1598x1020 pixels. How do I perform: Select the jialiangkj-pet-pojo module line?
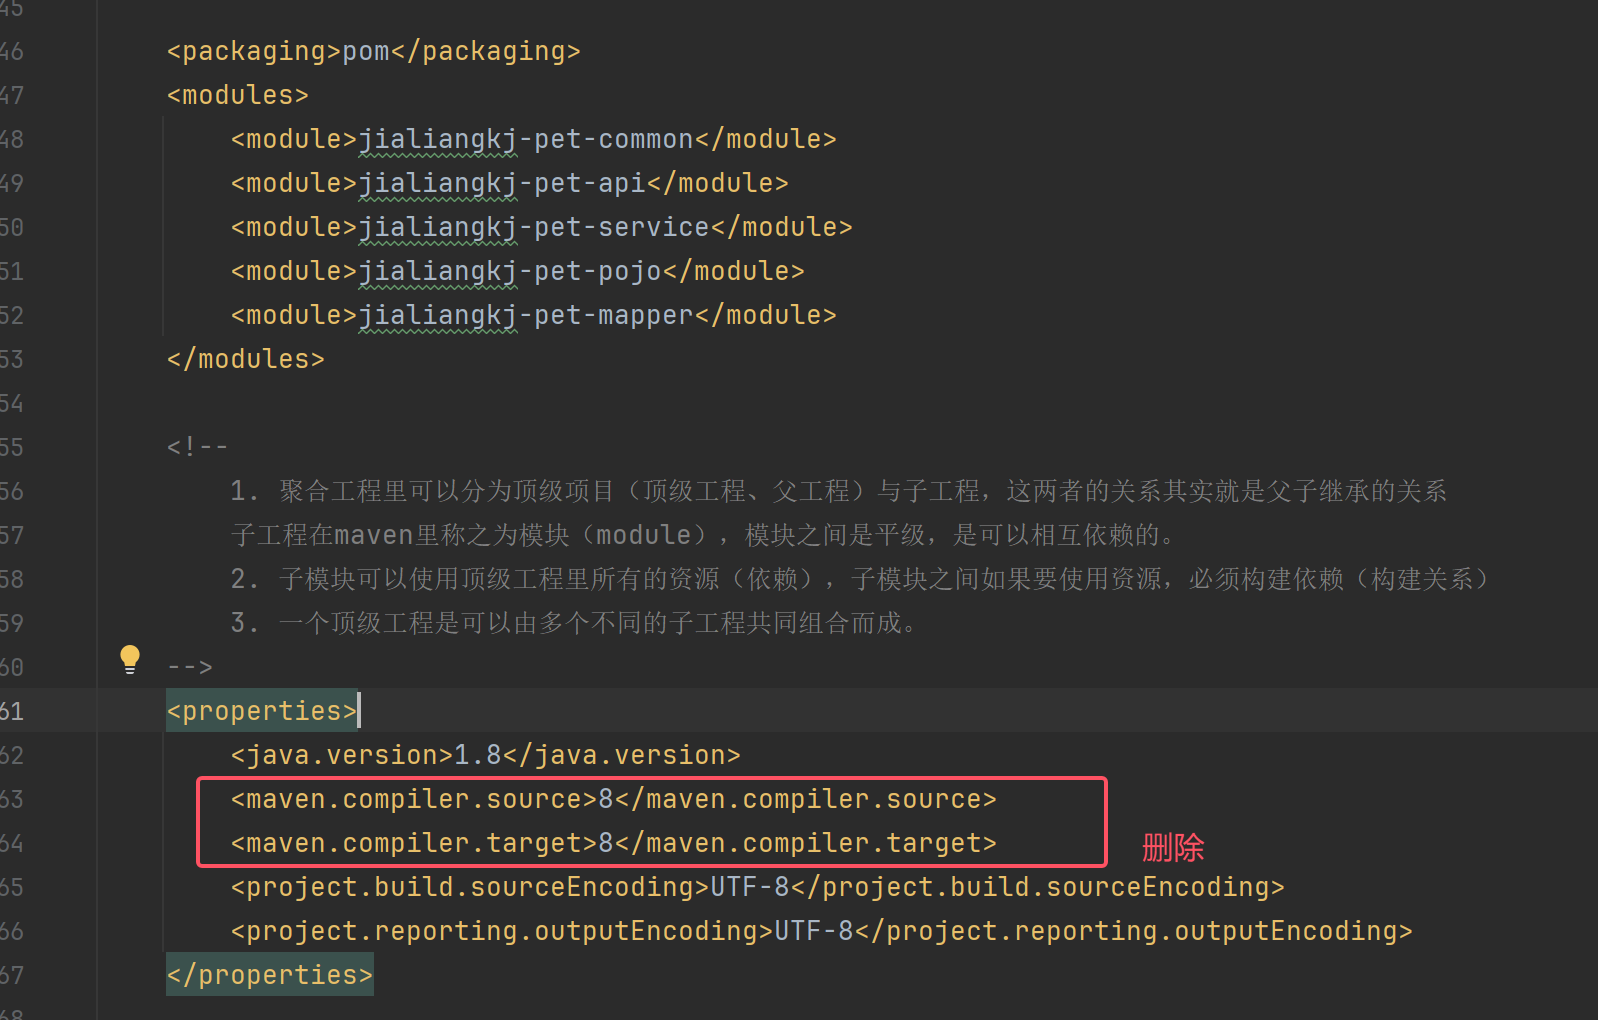point(518,271)
